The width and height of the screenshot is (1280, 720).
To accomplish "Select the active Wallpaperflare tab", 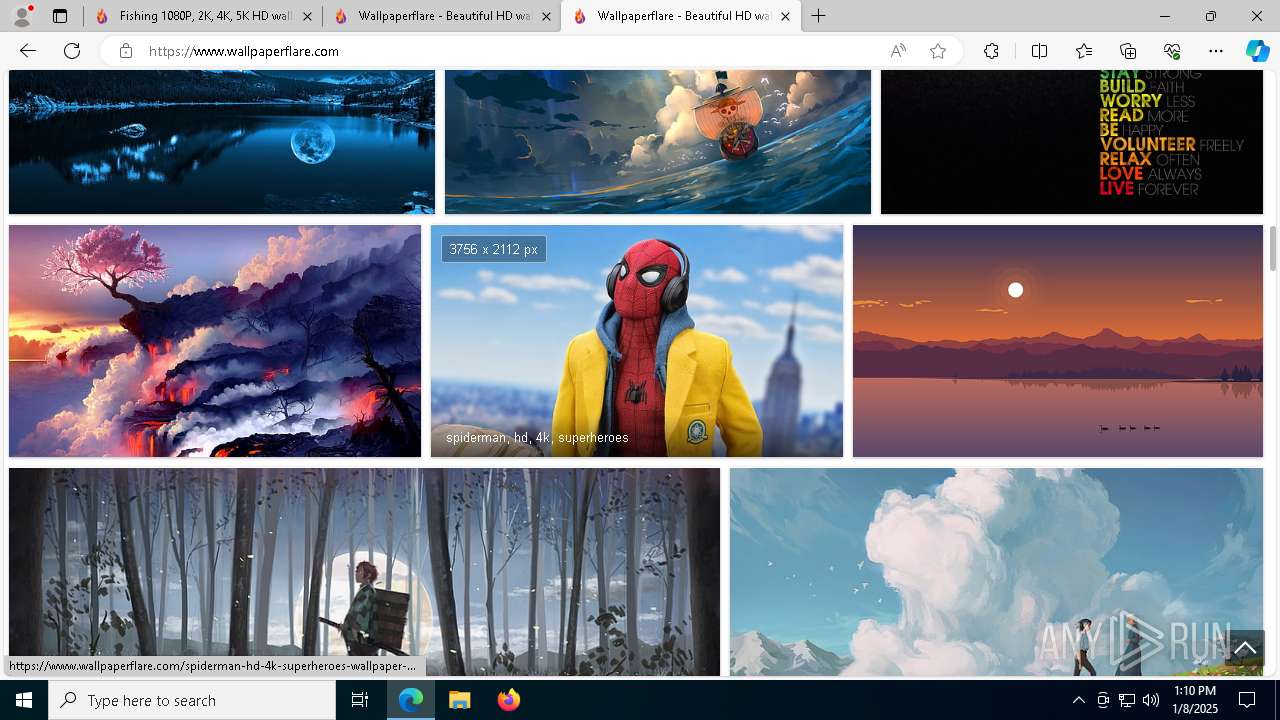I will tap(681, 16).
